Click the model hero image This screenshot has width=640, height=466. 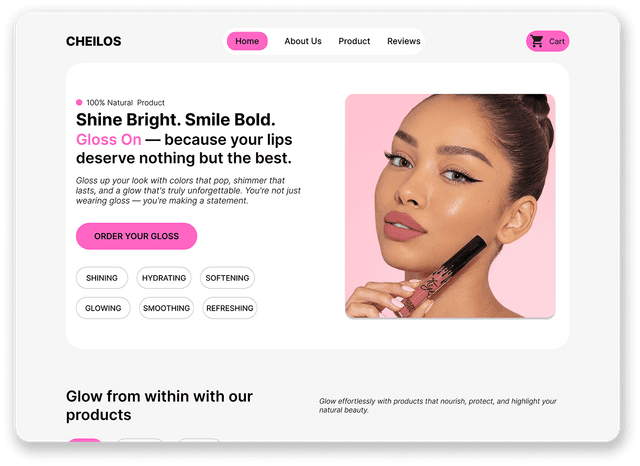(450, 206)
